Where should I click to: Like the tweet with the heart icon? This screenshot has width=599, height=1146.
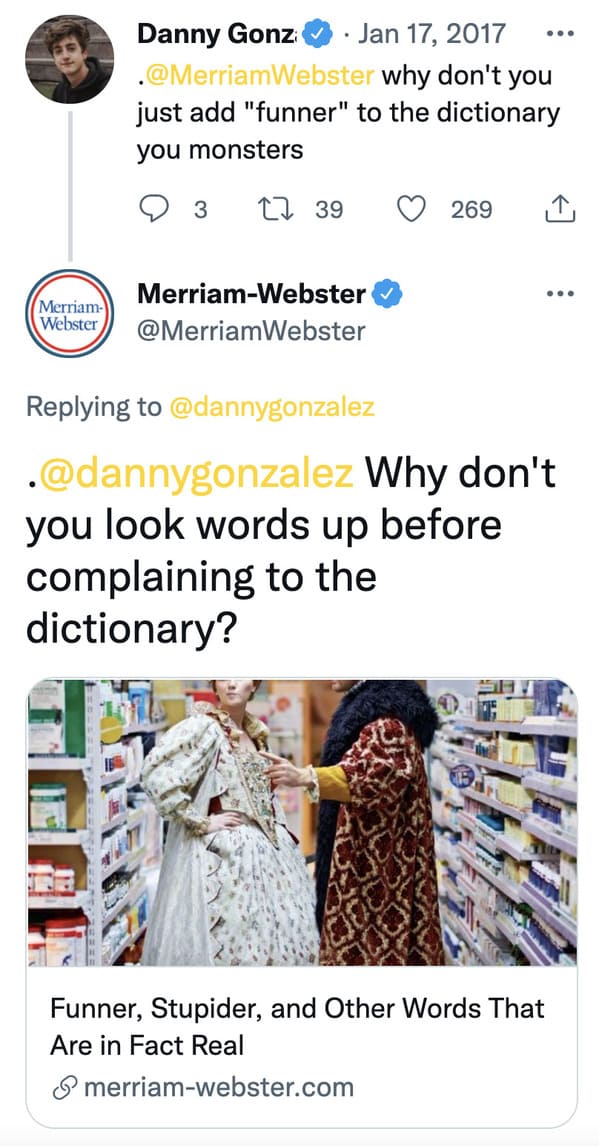click(x=411, y=210)
